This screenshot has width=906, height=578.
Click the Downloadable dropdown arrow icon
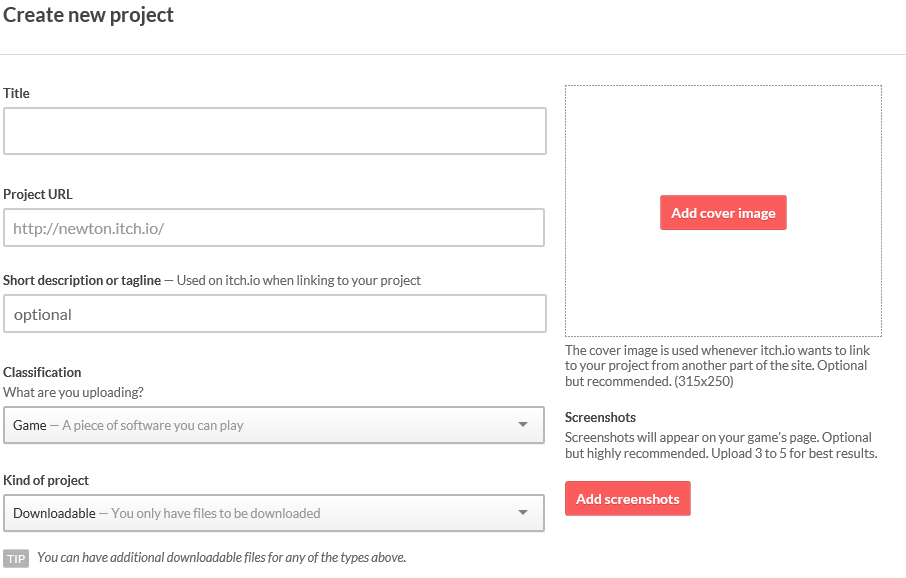click(x=523, y=513)
